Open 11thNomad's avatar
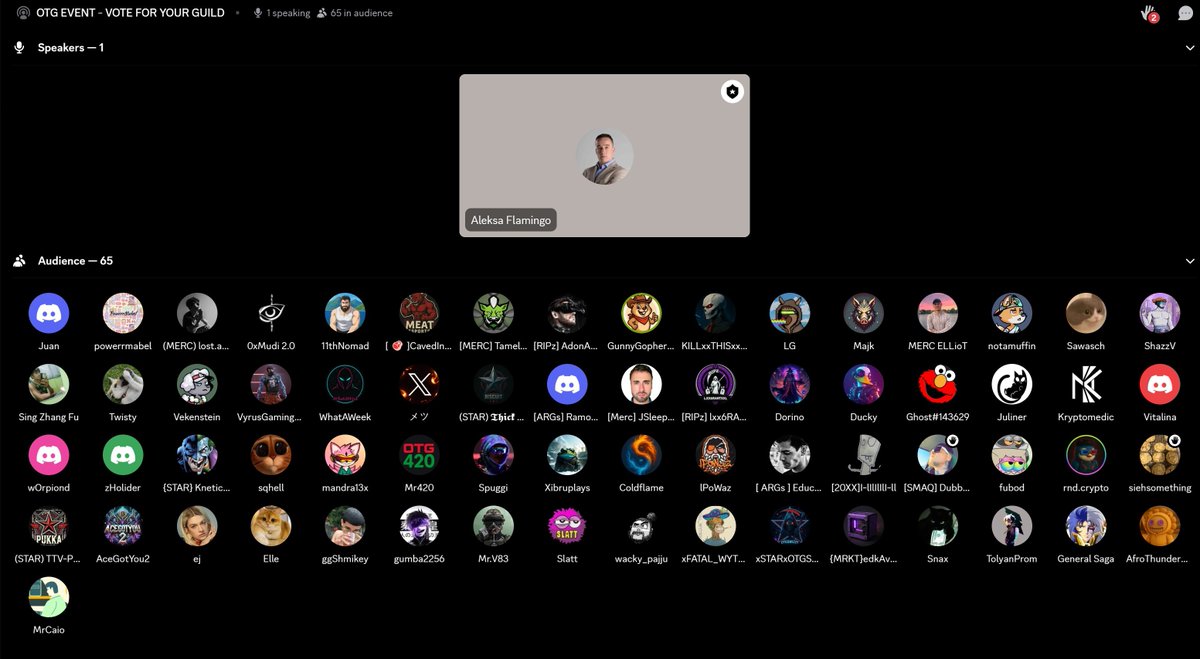 [345, 313]
